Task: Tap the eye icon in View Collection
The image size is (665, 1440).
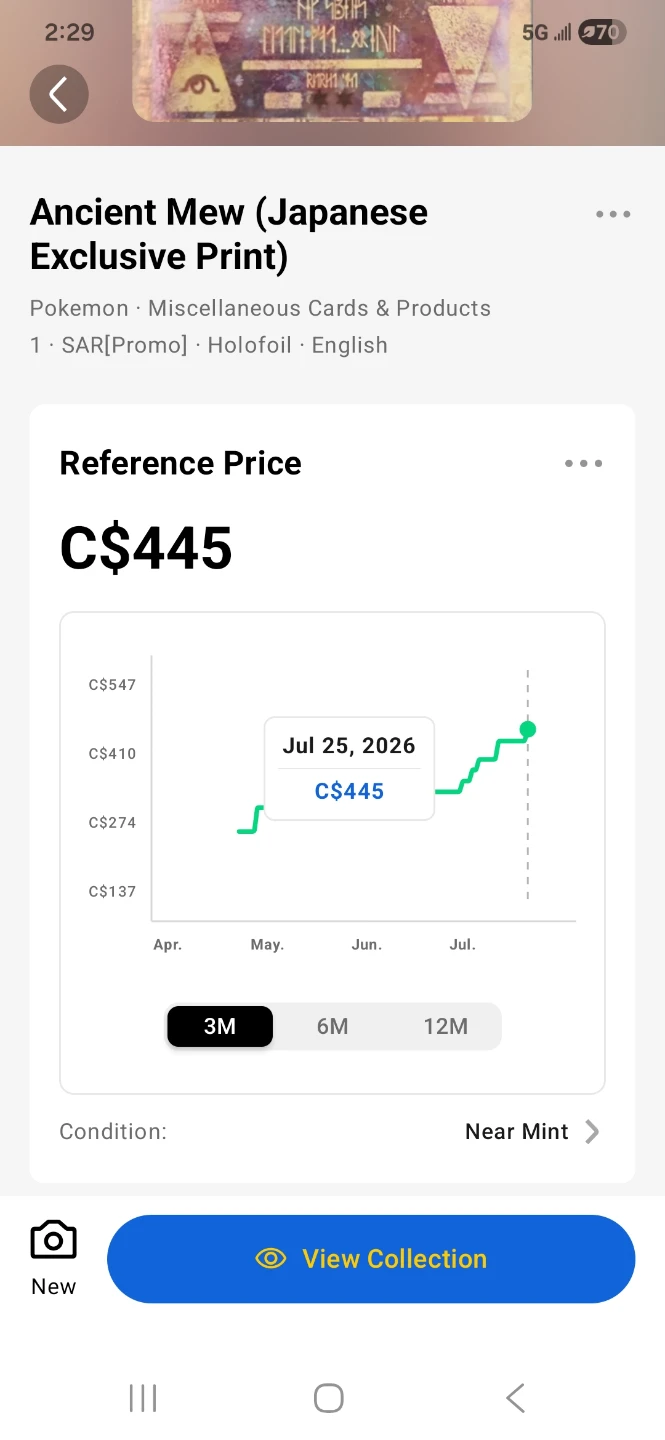Action: 271,1259
